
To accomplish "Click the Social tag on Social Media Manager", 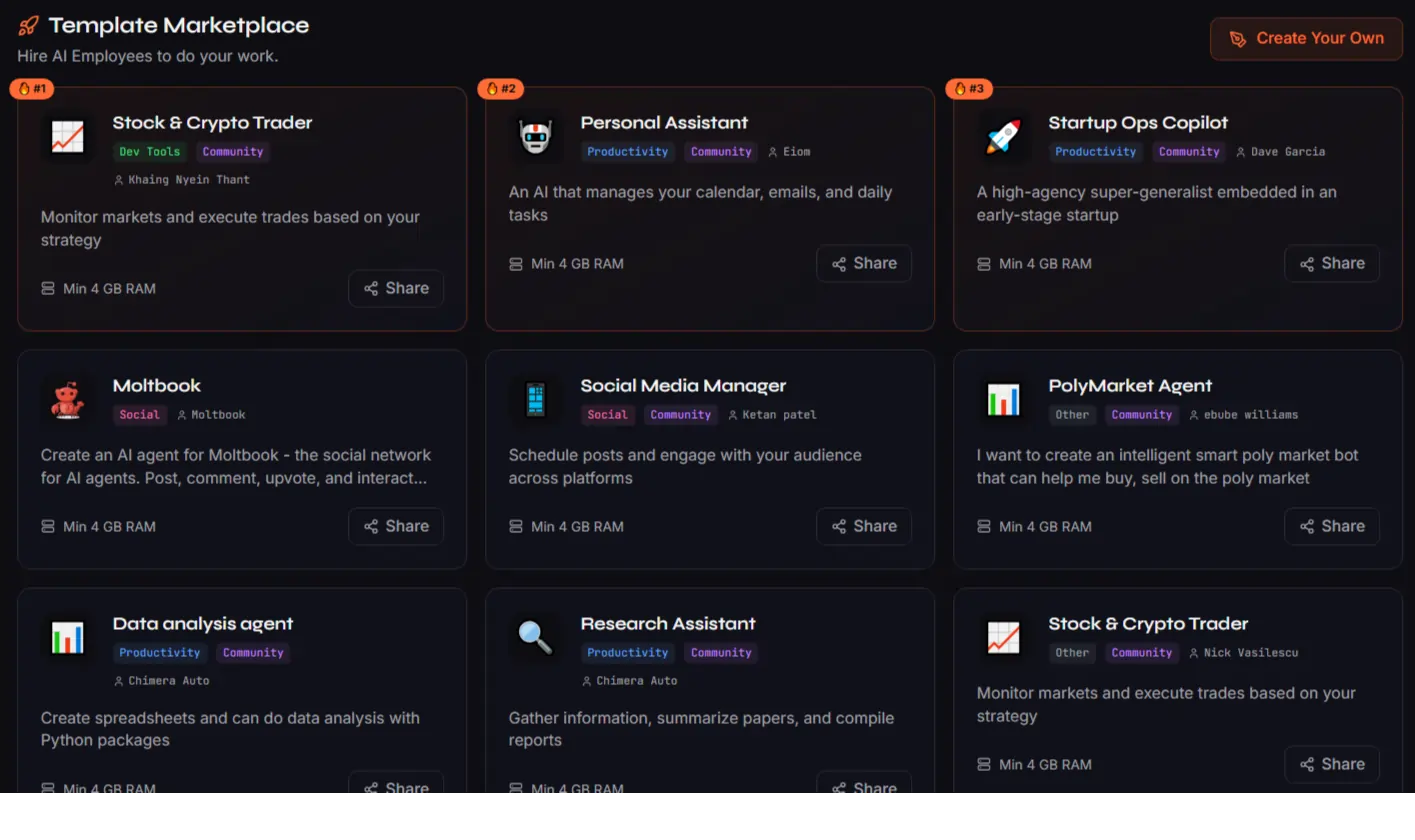I will click(x=607, y=415).
